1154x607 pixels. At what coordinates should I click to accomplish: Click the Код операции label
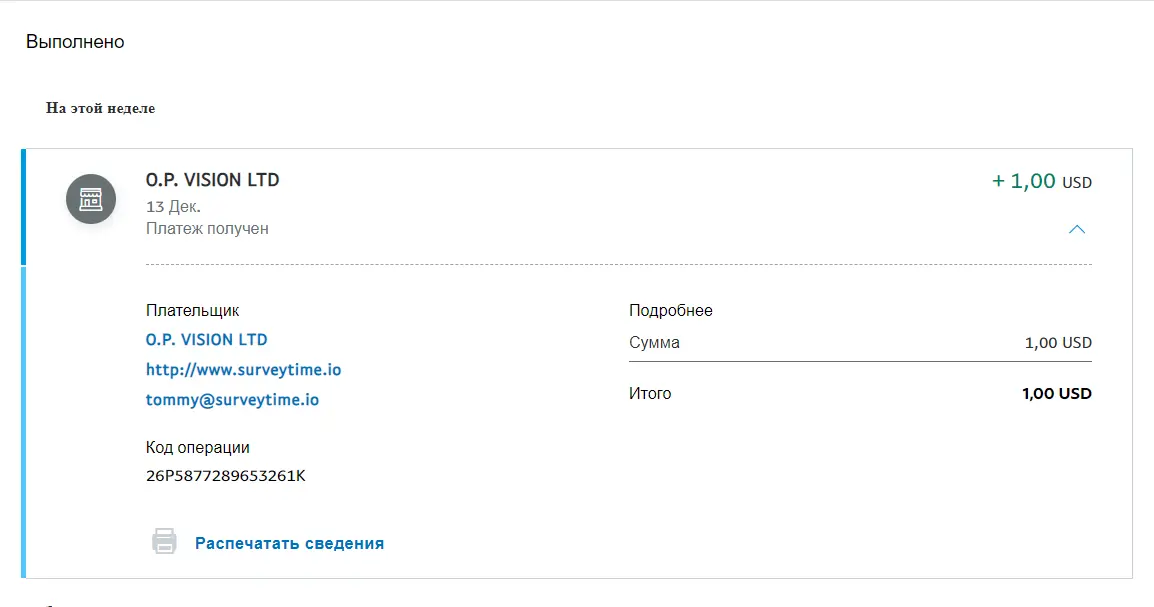[x=197, y=447]
